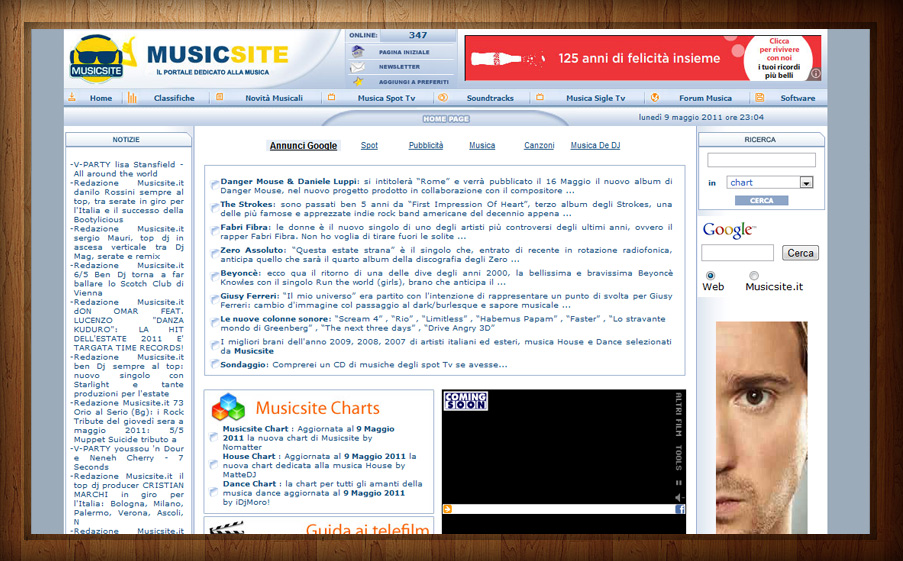Click the Pagina Iniziale hat icon

tap(358, 51)
